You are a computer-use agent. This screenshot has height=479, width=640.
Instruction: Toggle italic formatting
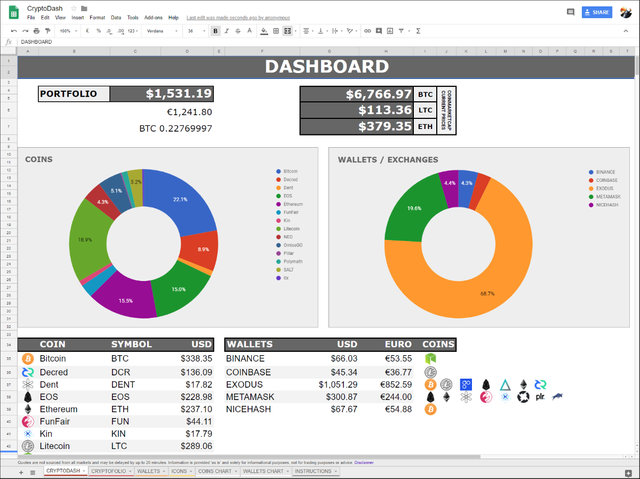(x=227, y=31)
